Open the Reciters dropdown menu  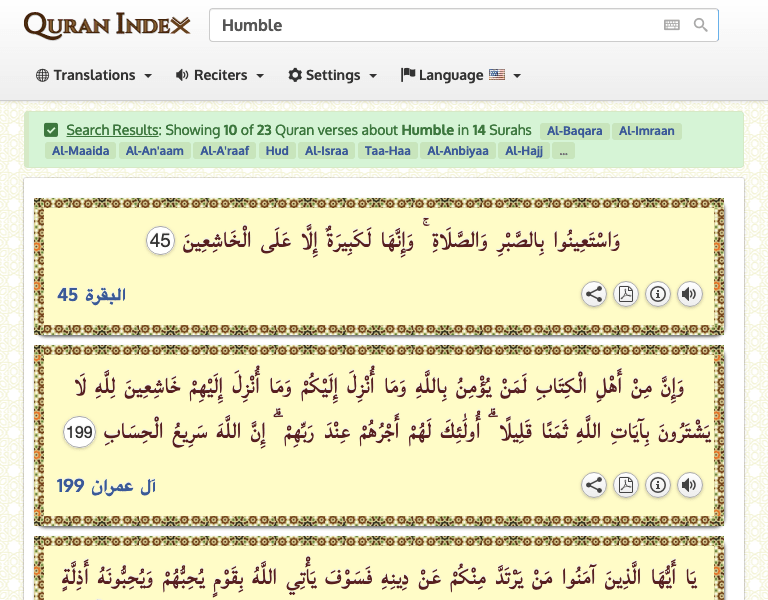point(219,75)
